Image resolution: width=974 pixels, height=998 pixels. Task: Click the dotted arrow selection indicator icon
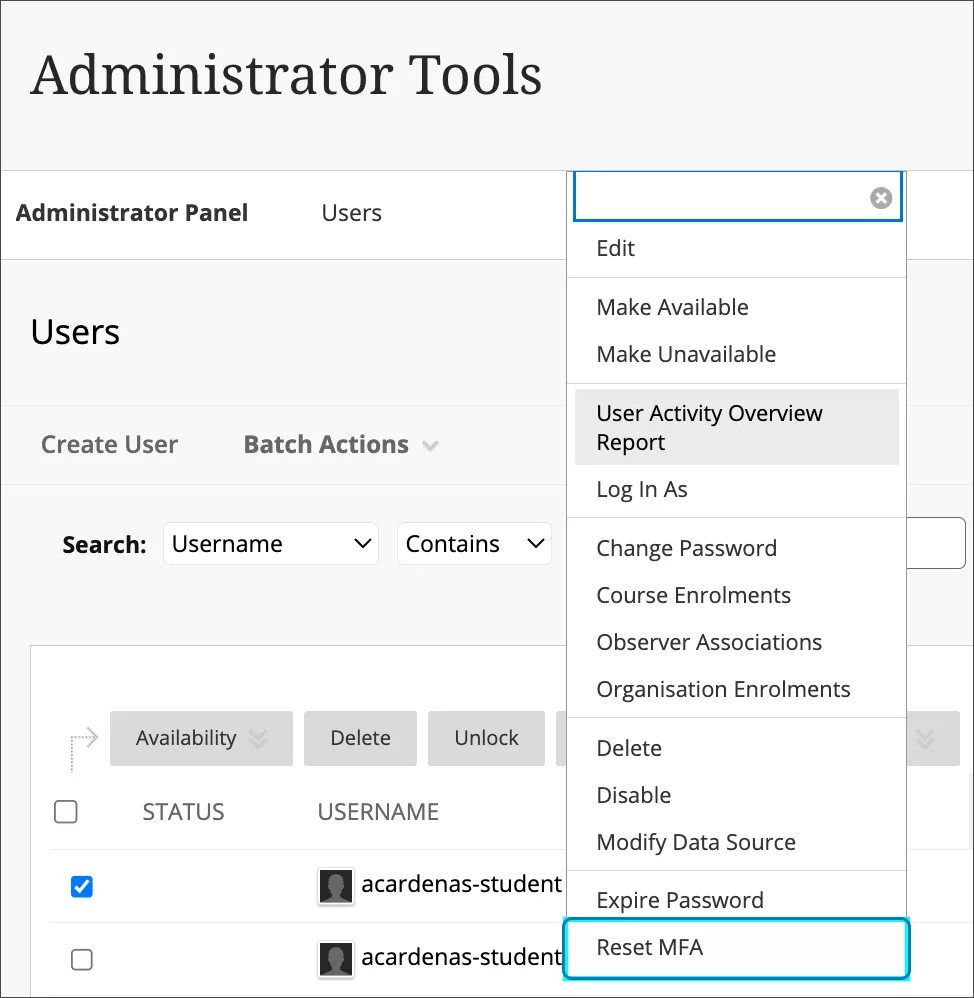(84, 748)
